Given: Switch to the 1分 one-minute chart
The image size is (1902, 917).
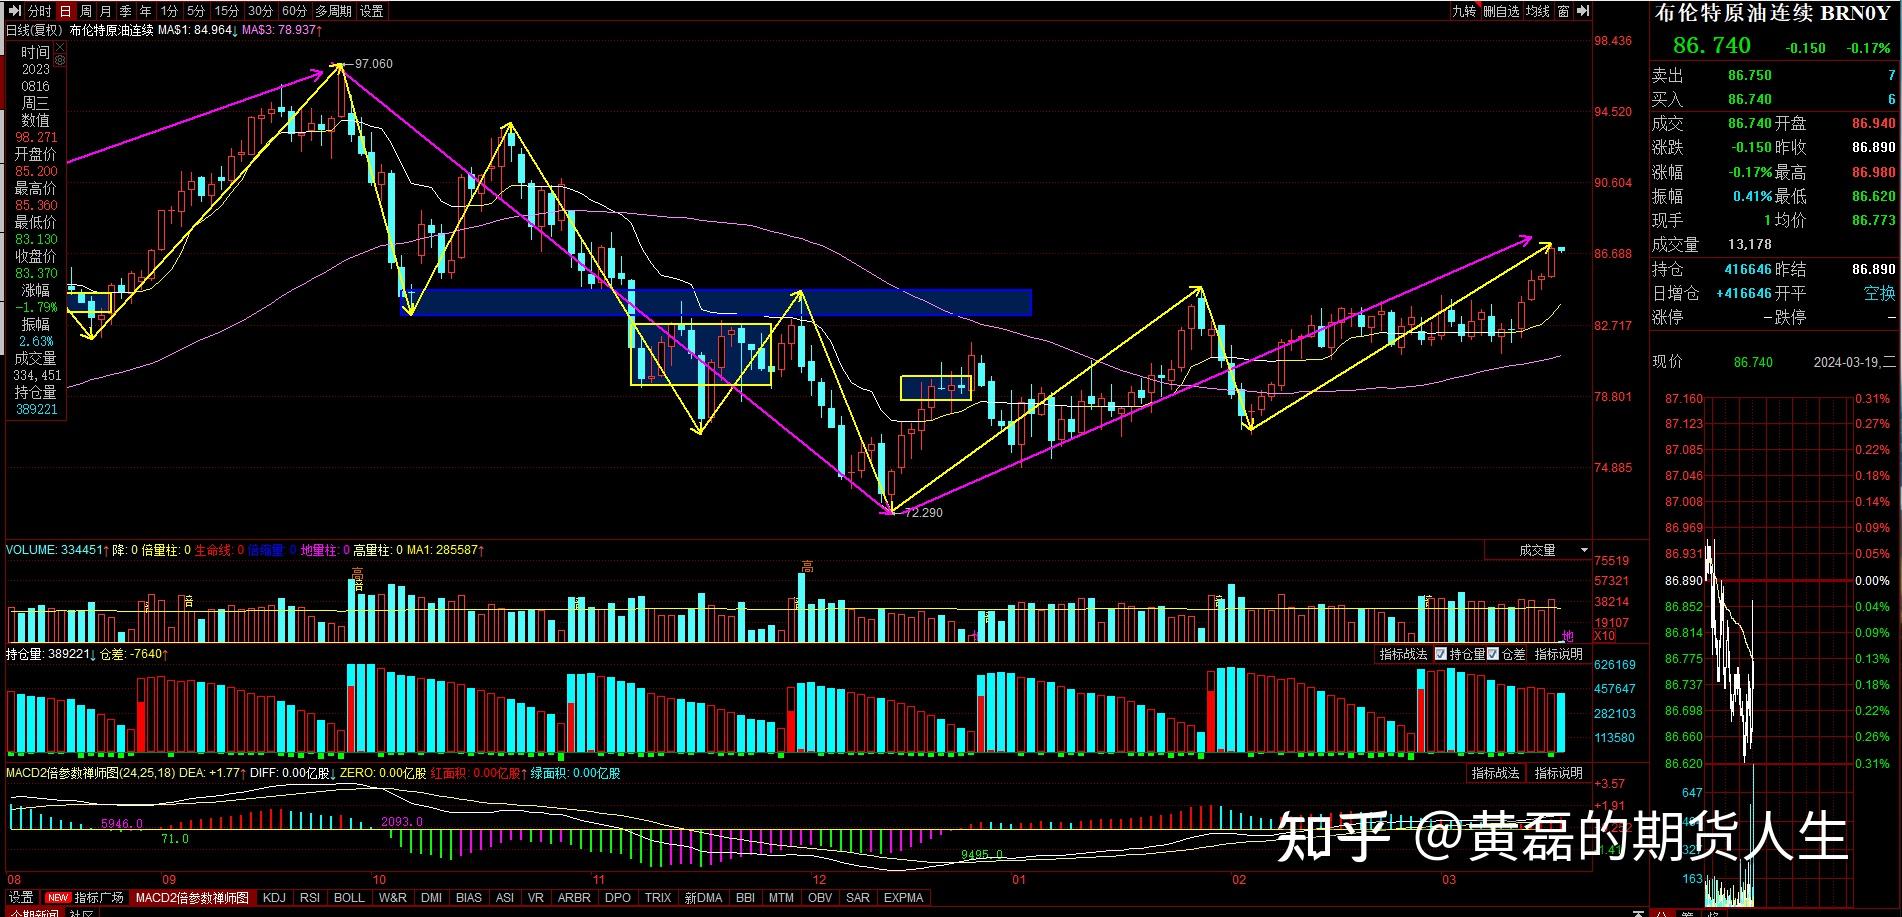Looking at the screenshot, I should pos(169,11).
